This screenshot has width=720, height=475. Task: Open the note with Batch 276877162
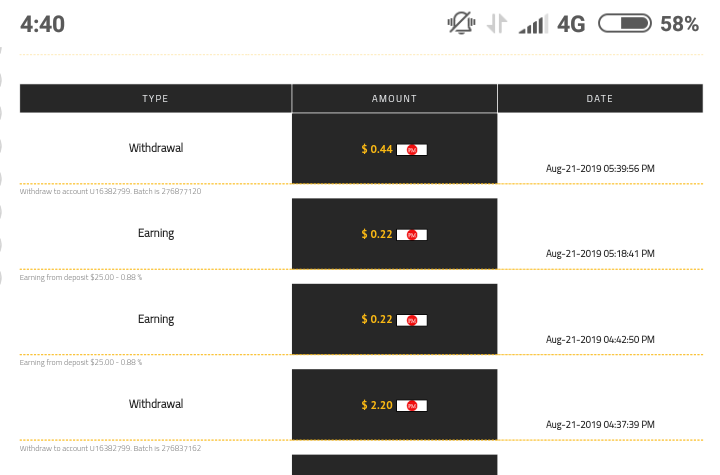click(x=110, y=448)
